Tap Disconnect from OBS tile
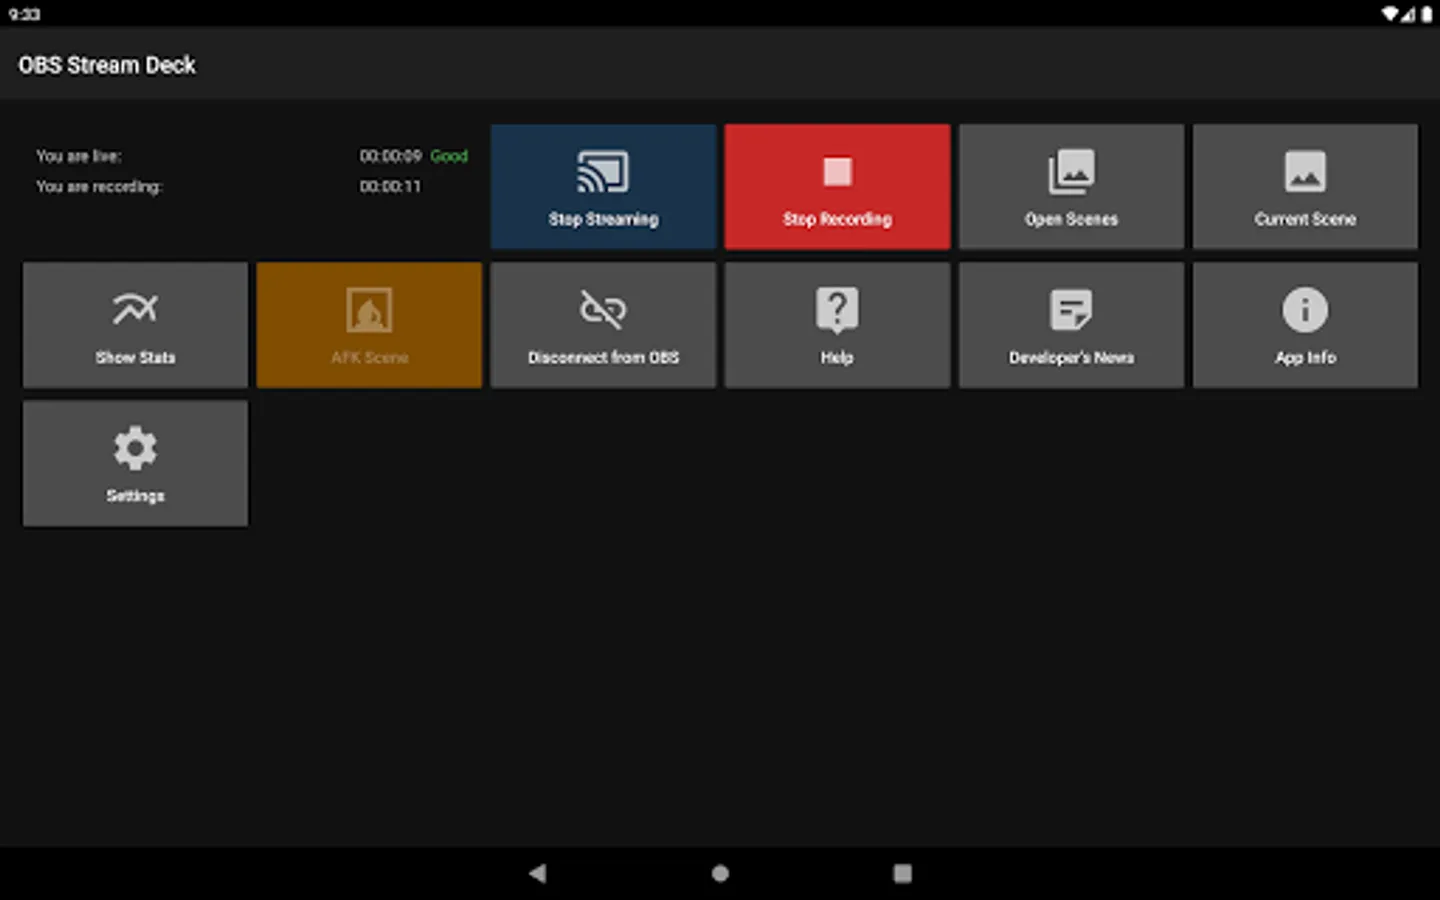 point(603,325)
